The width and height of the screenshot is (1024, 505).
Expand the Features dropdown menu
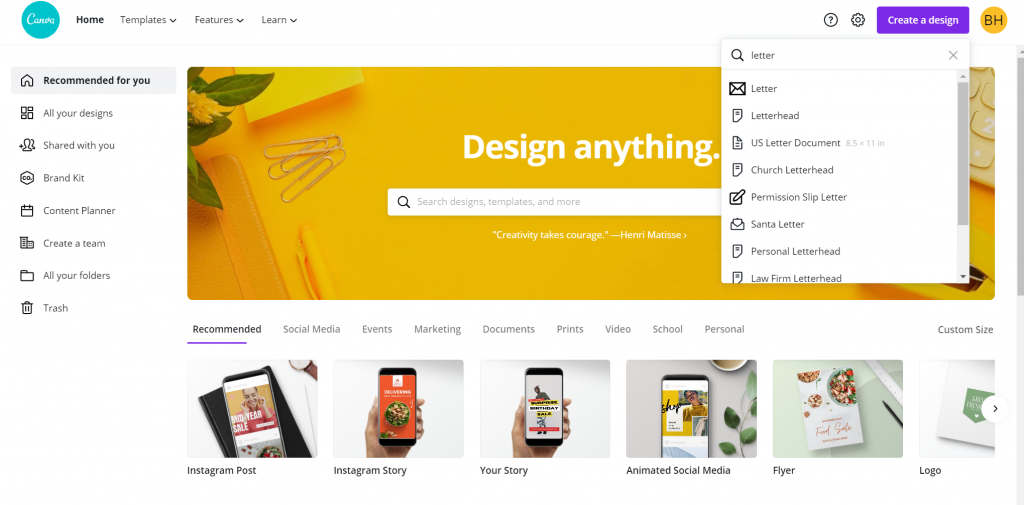[x=219, y=20]
